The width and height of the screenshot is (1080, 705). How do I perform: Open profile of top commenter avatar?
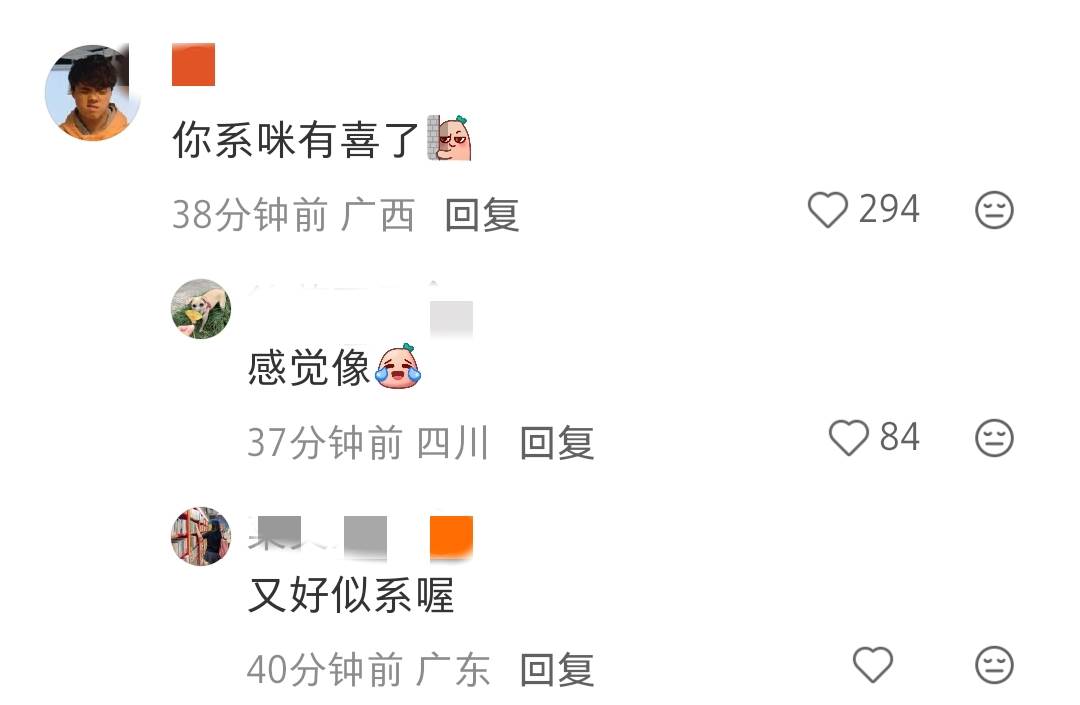click(x=93, y=92)
